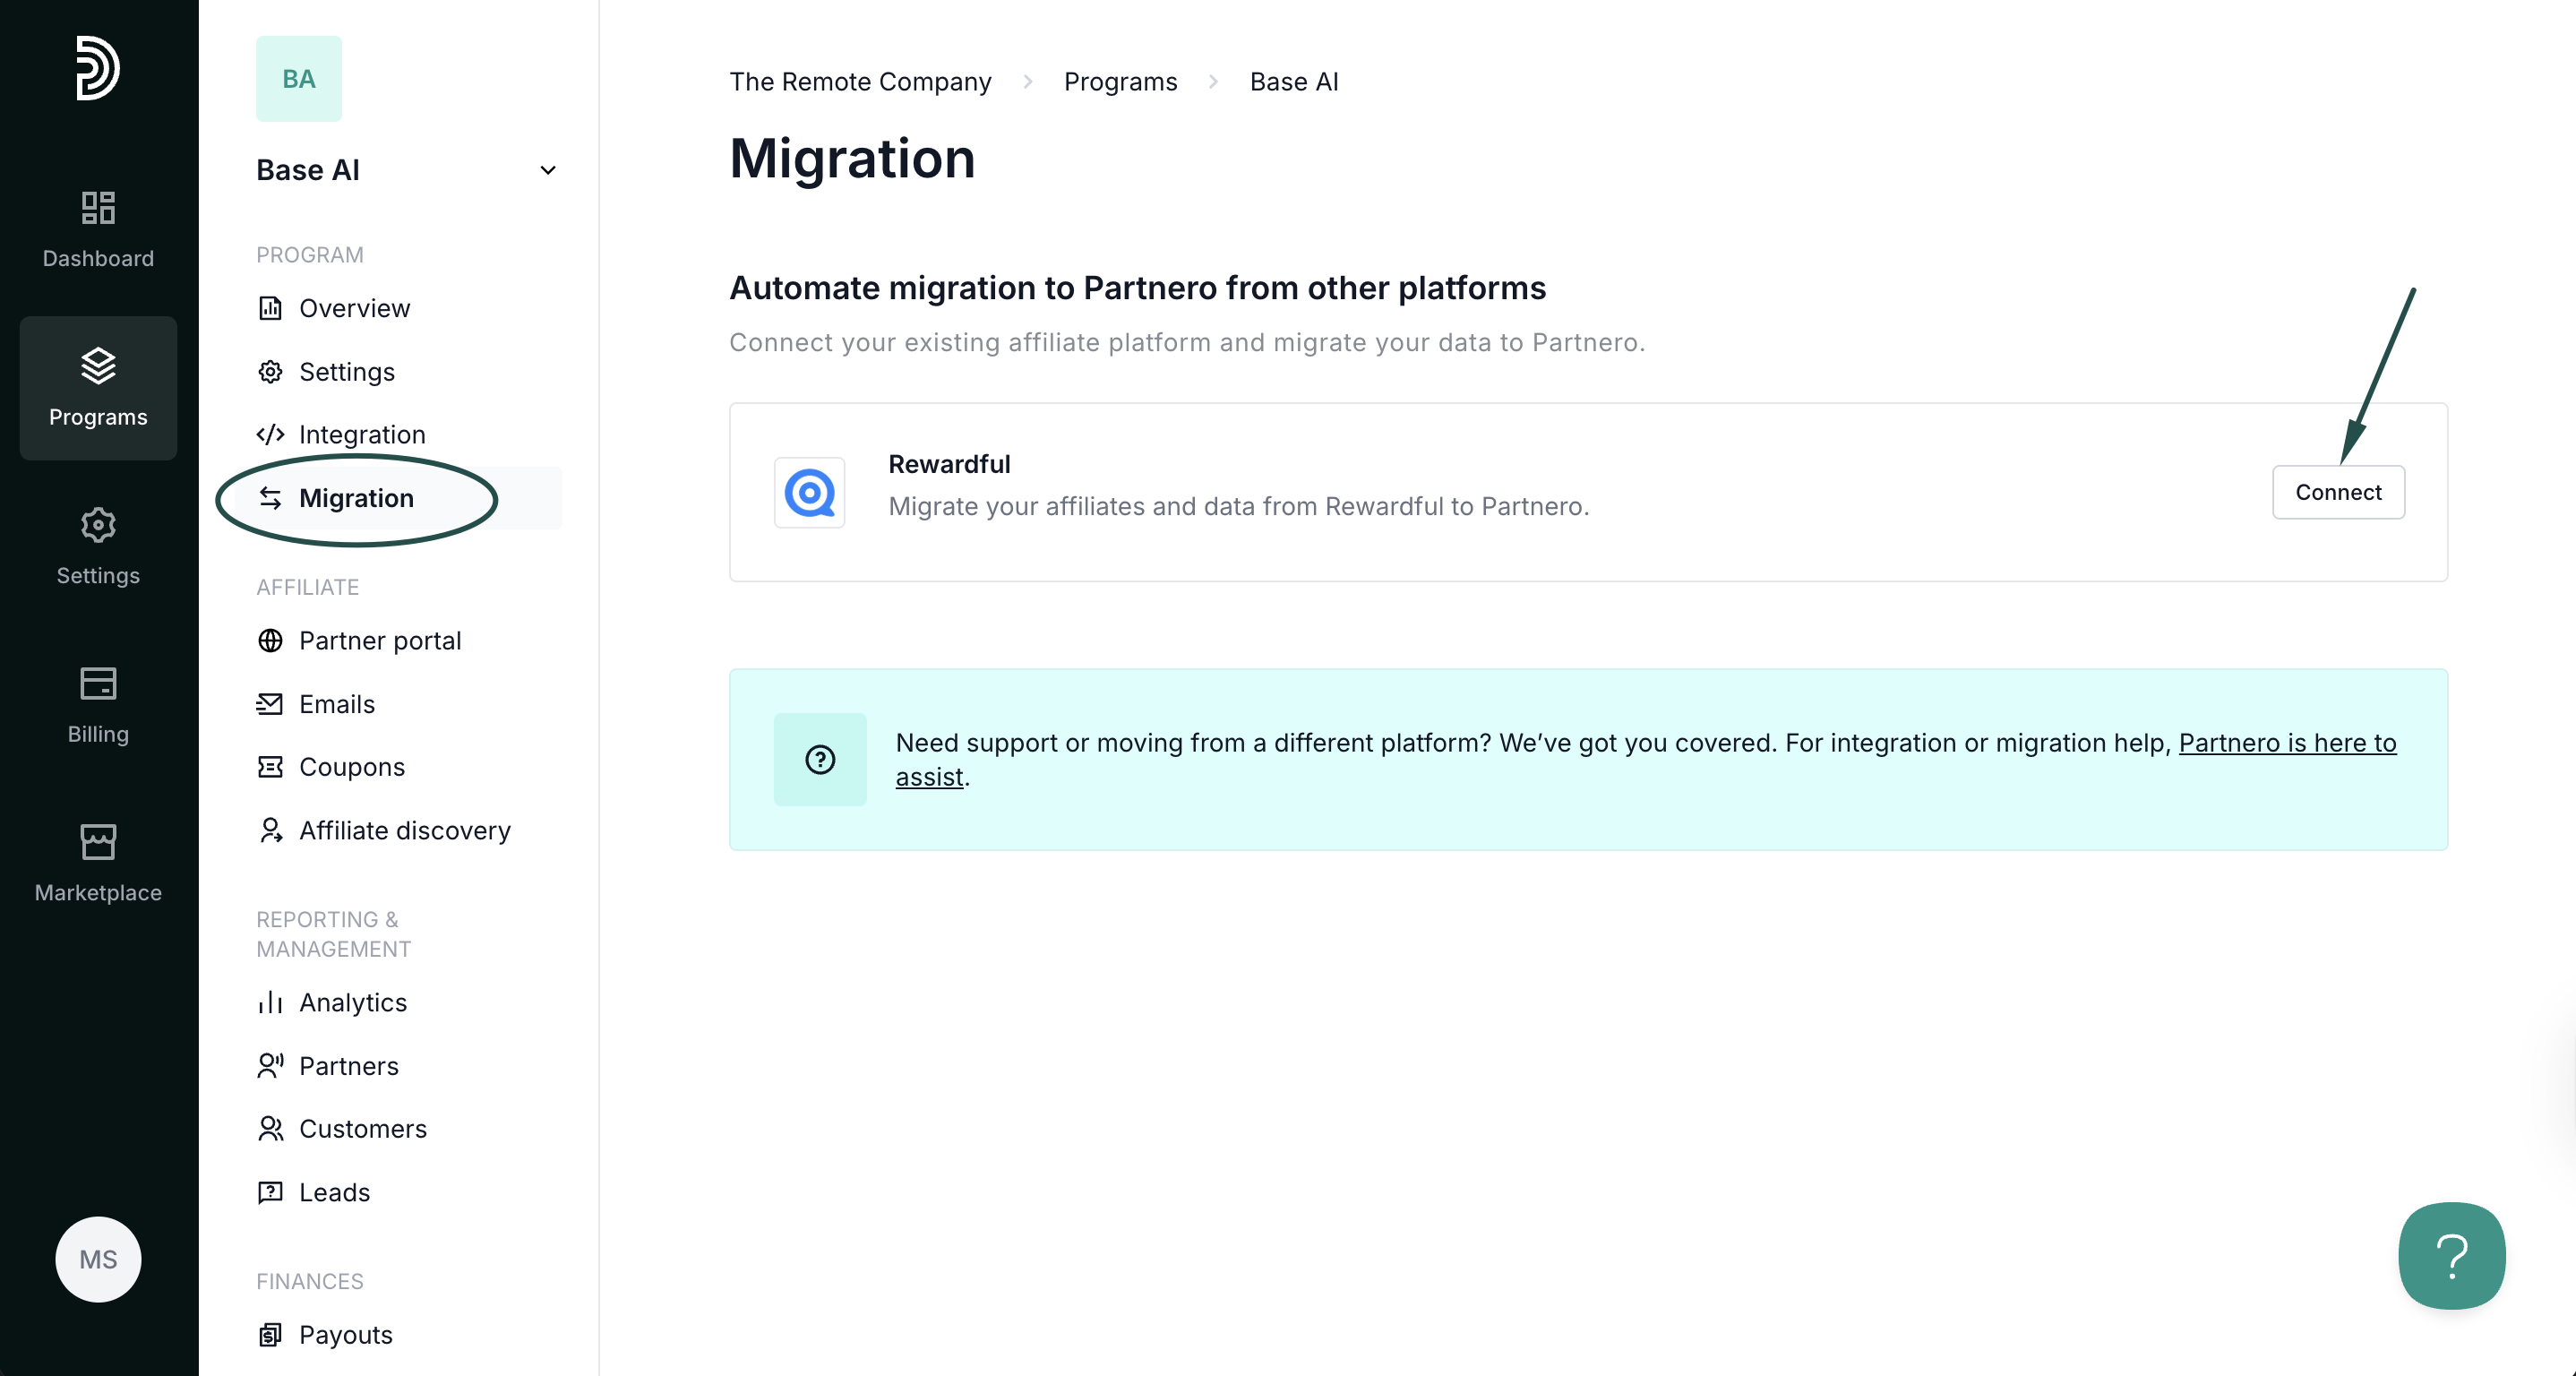Click the Programs breadcrumb link
The height and width of the screenshot is (1376, 2576).
tap(1120, 82)
